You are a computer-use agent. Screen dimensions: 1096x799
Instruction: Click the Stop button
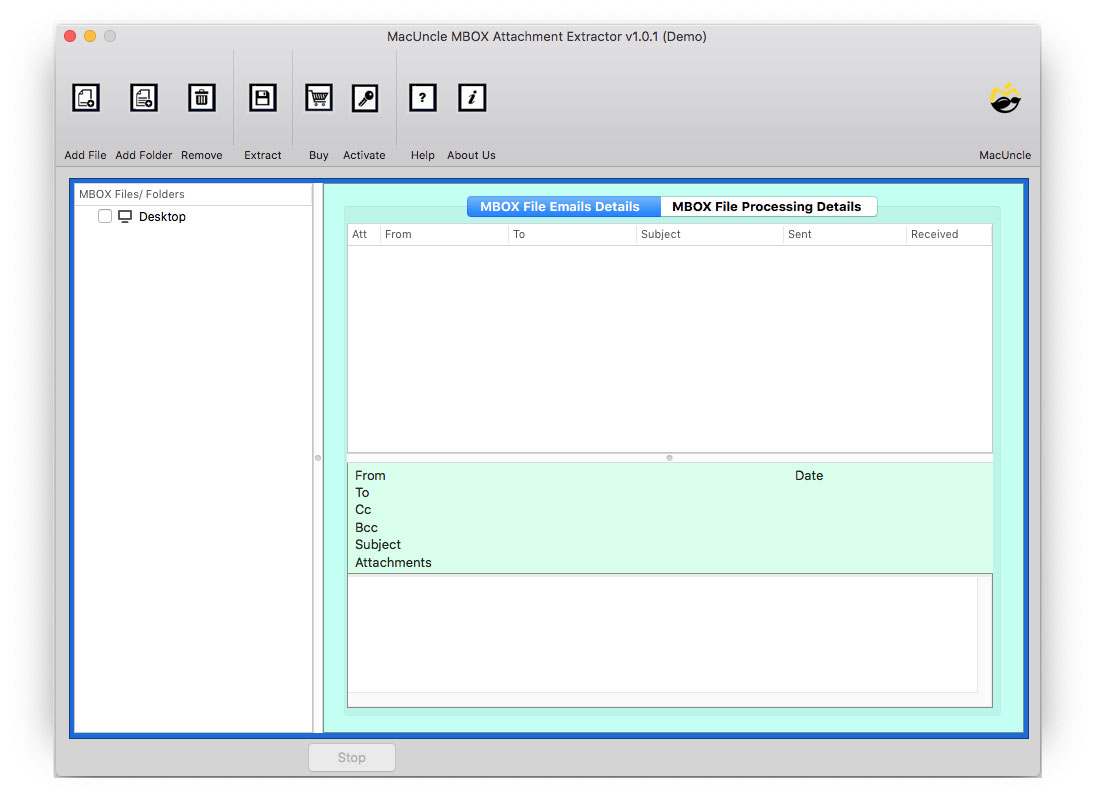tap(351, 757)
